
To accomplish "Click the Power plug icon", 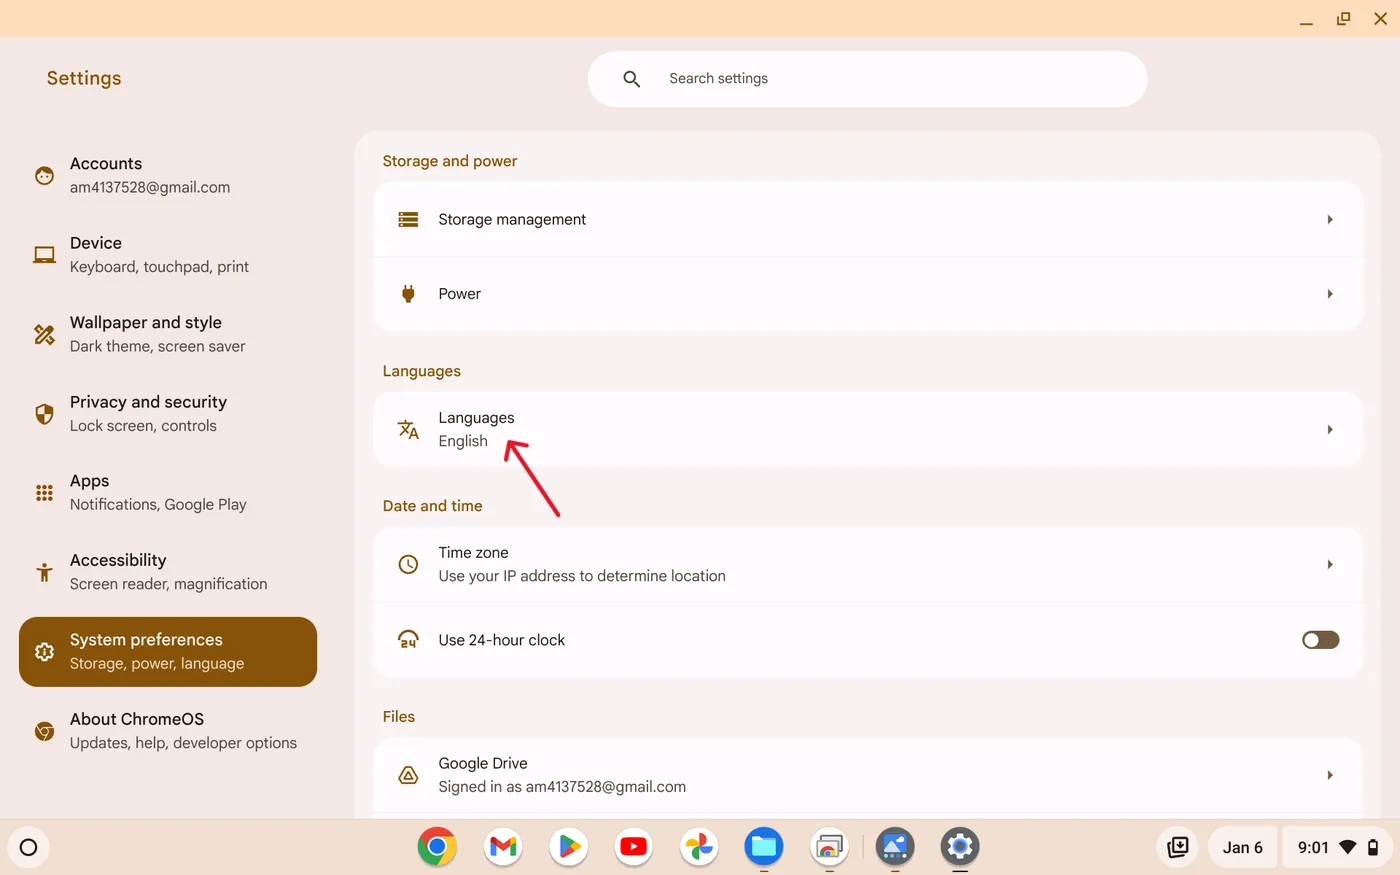I will coord(408,294).
